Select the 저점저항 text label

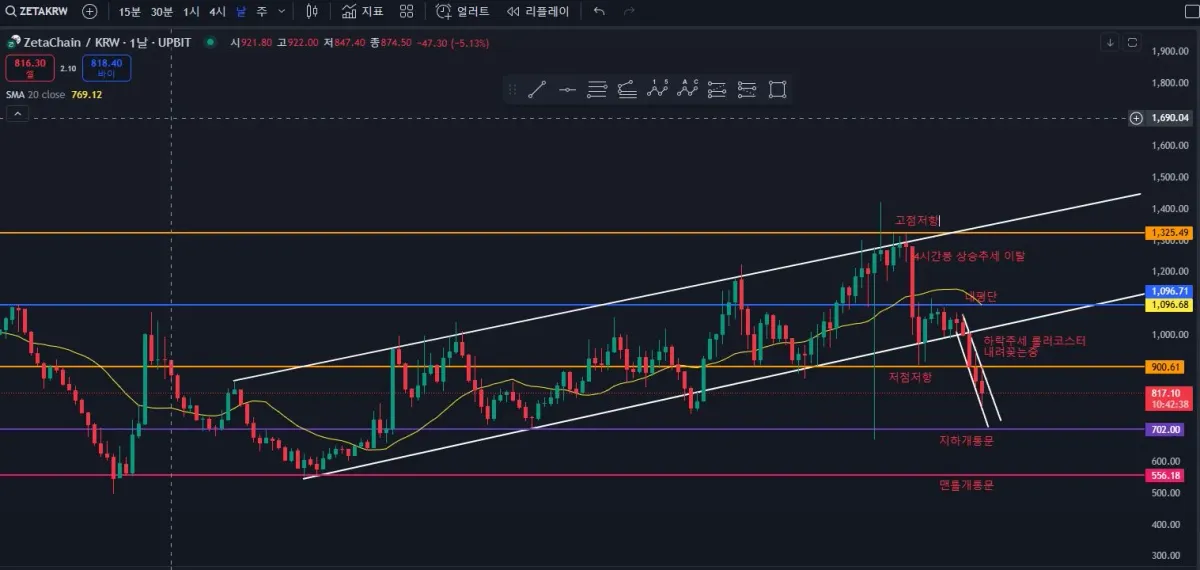click(910, 377)
